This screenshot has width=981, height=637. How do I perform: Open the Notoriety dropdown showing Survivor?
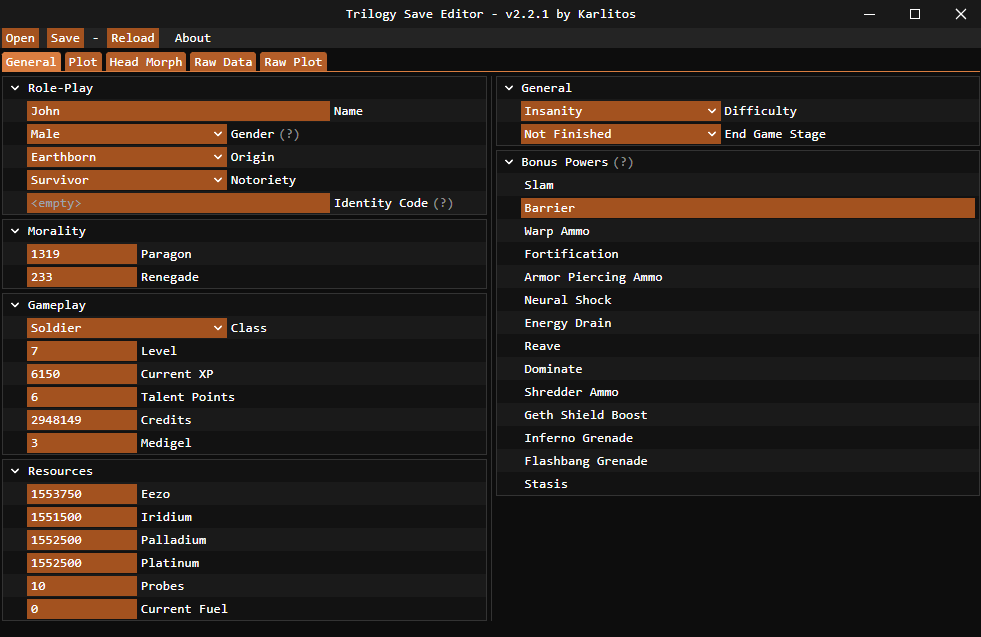(126, 180)
